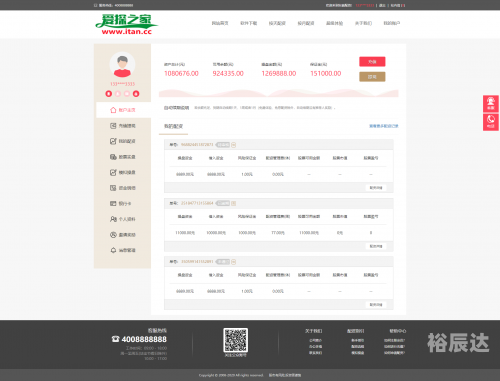Open 软件下载 in the top navigation
The width and height of the screenshot is (500, 381).
point(249,23)
